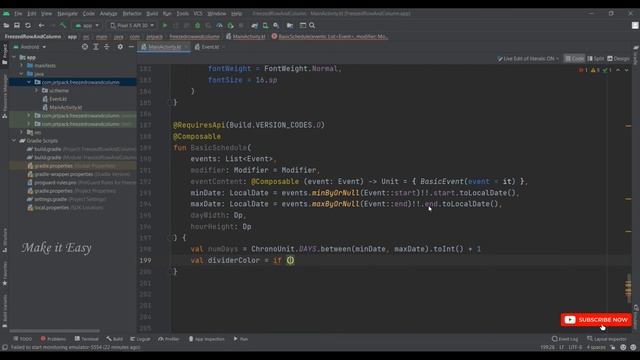Click the Save All toolbar icon
This screenshot has width=640, height=360.
click(17, 25)
